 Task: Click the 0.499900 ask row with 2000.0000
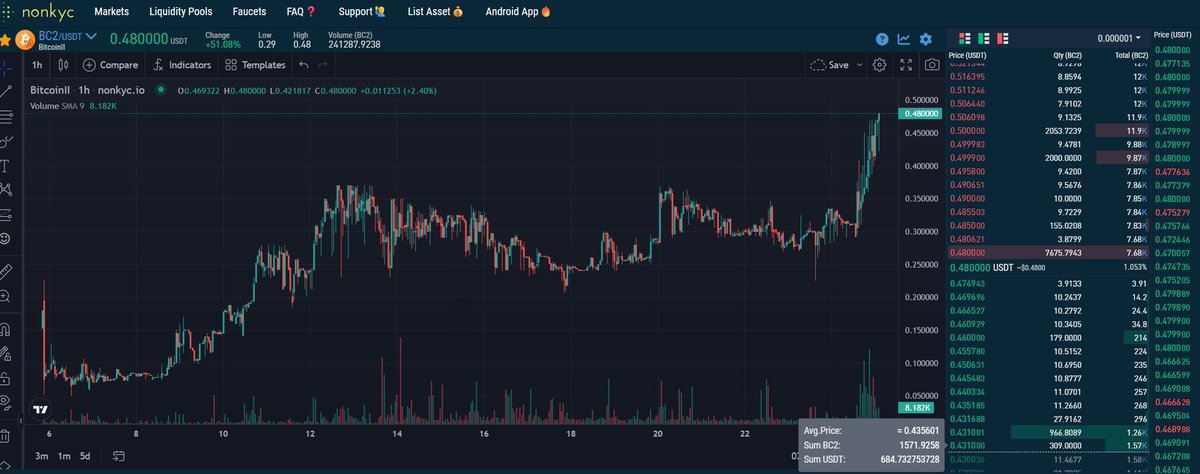click(1046, 158)
